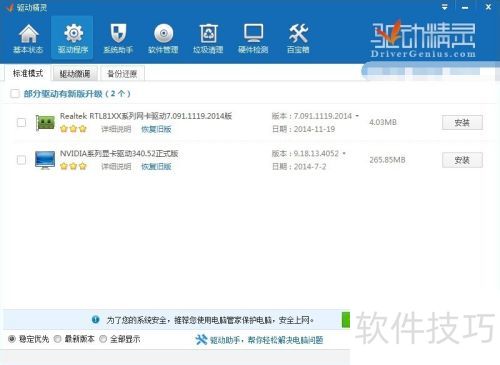This screenshot has height=365, width=500.
Task: Click the Realtek network card icon
Action: point(45,122)
